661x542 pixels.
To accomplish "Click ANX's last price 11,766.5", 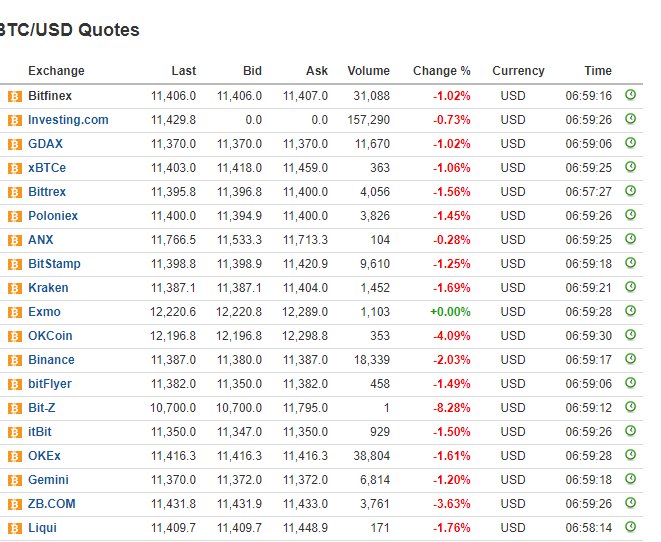I will 173,240.
